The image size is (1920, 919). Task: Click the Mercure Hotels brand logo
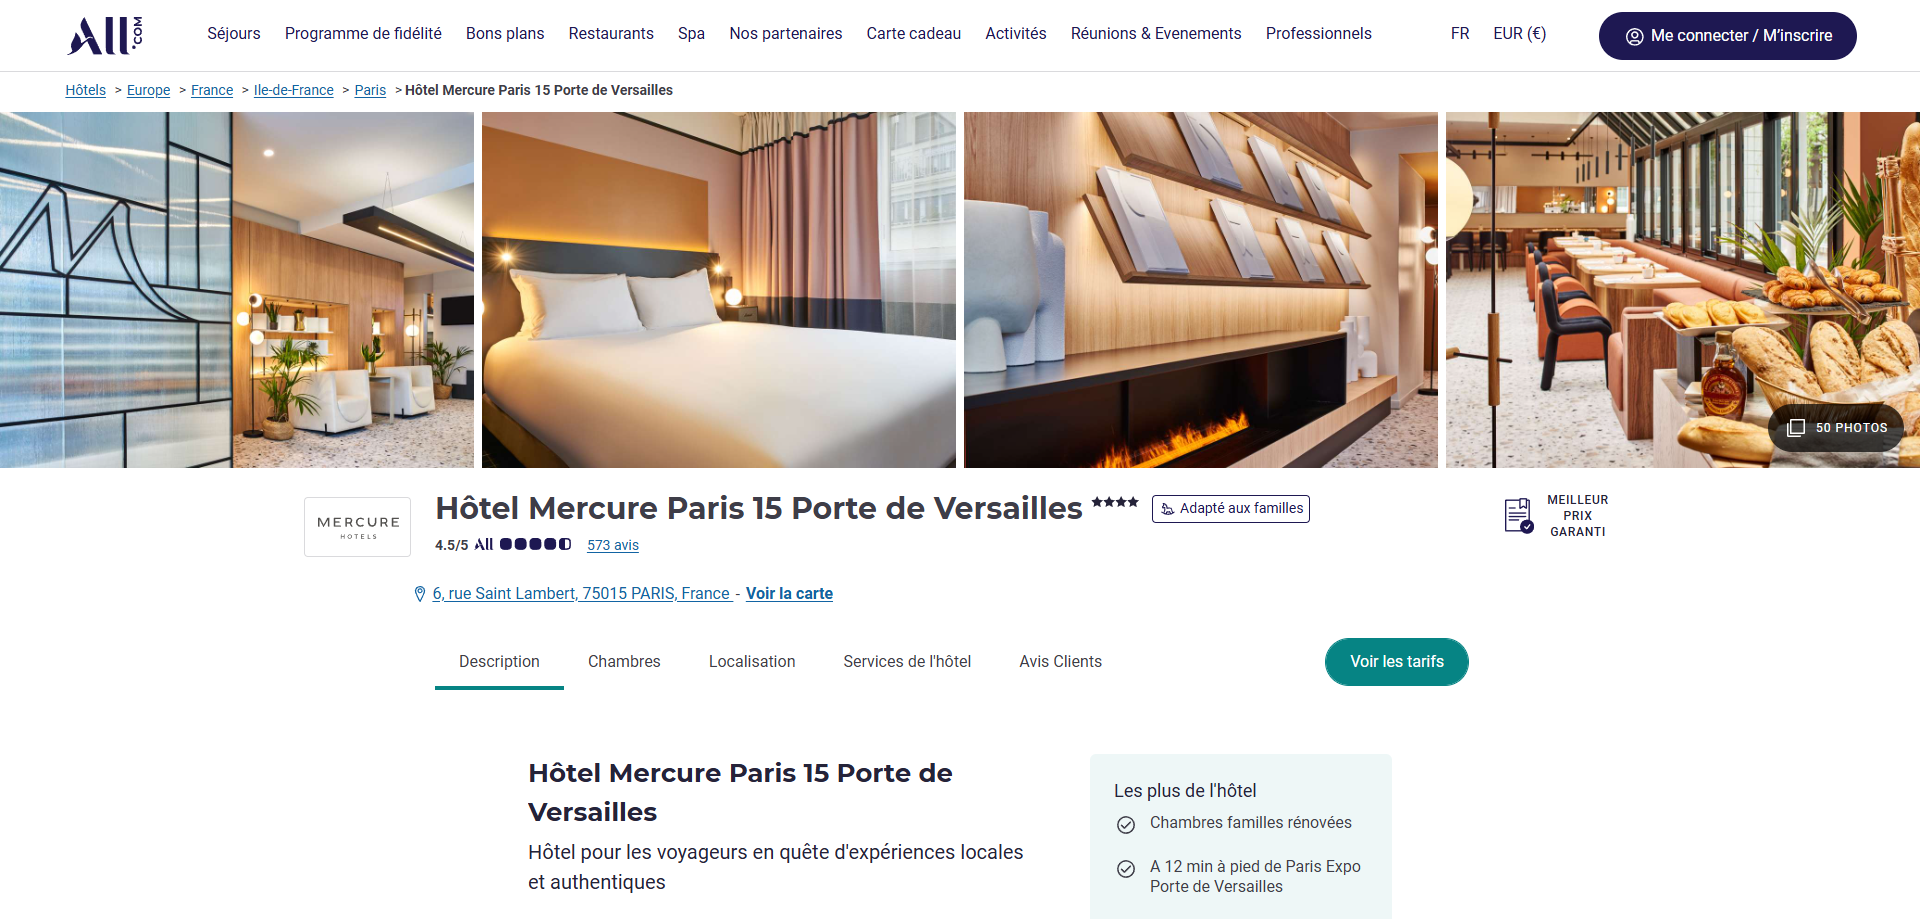358,527
